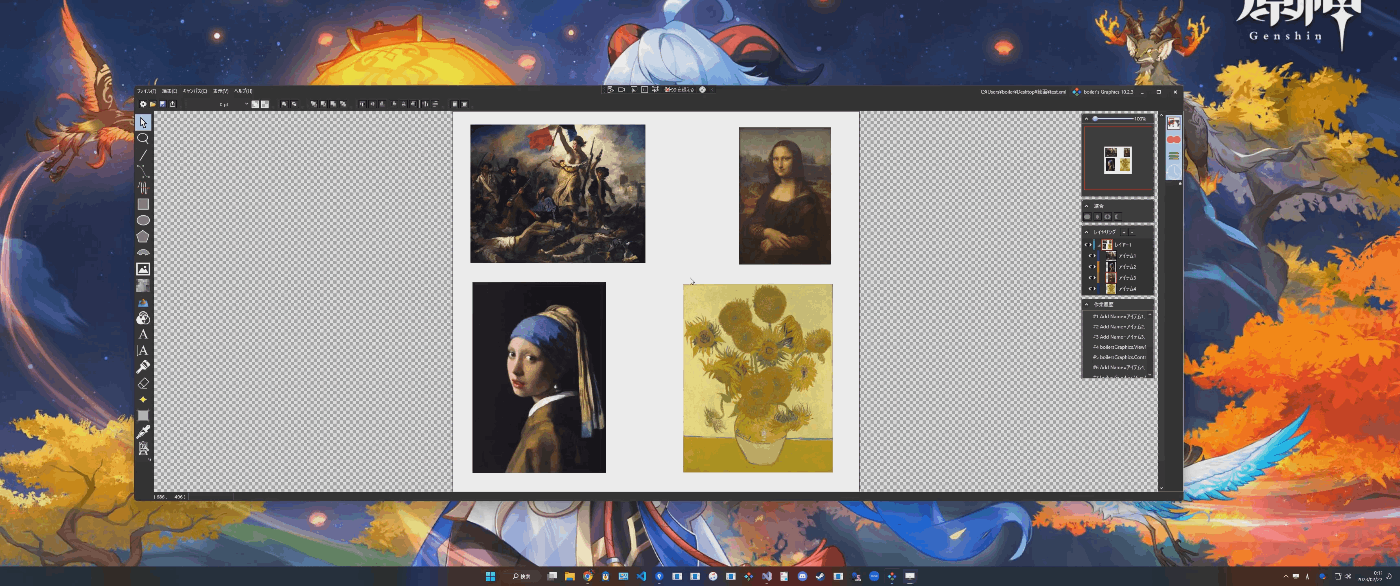
Task: Select the pie/fan shape tool
Action: (143, 253)
